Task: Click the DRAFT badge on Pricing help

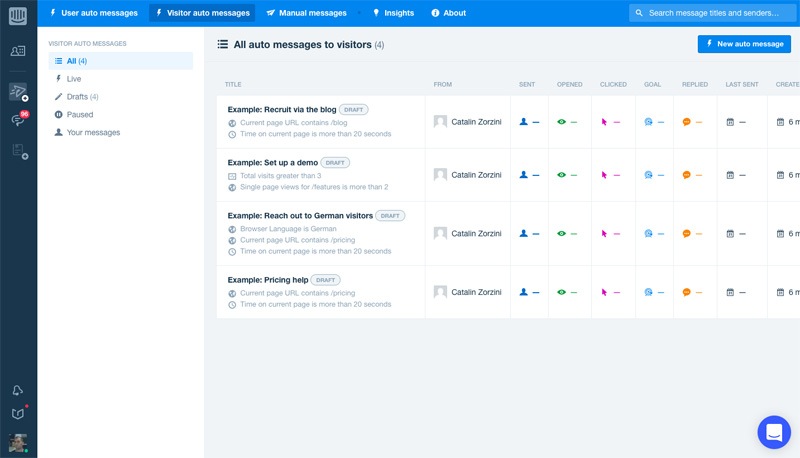Action: (x=326, y=280)
